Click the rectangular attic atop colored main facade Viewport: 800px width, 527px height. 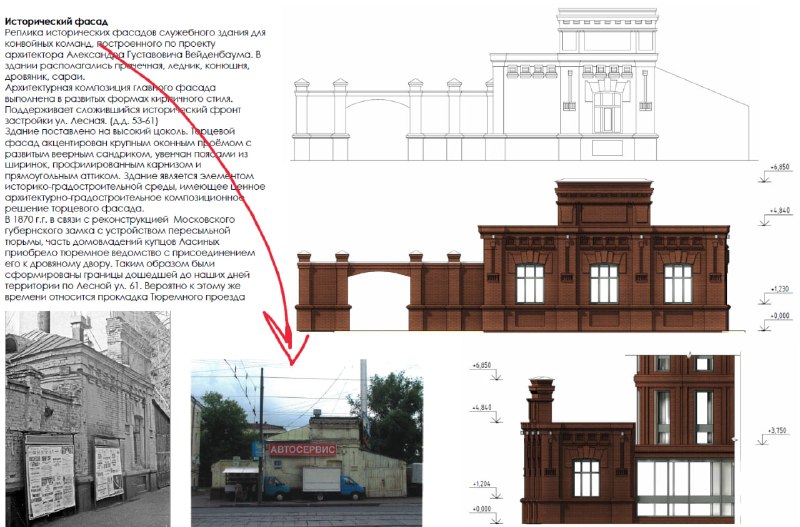coord(604,203)
